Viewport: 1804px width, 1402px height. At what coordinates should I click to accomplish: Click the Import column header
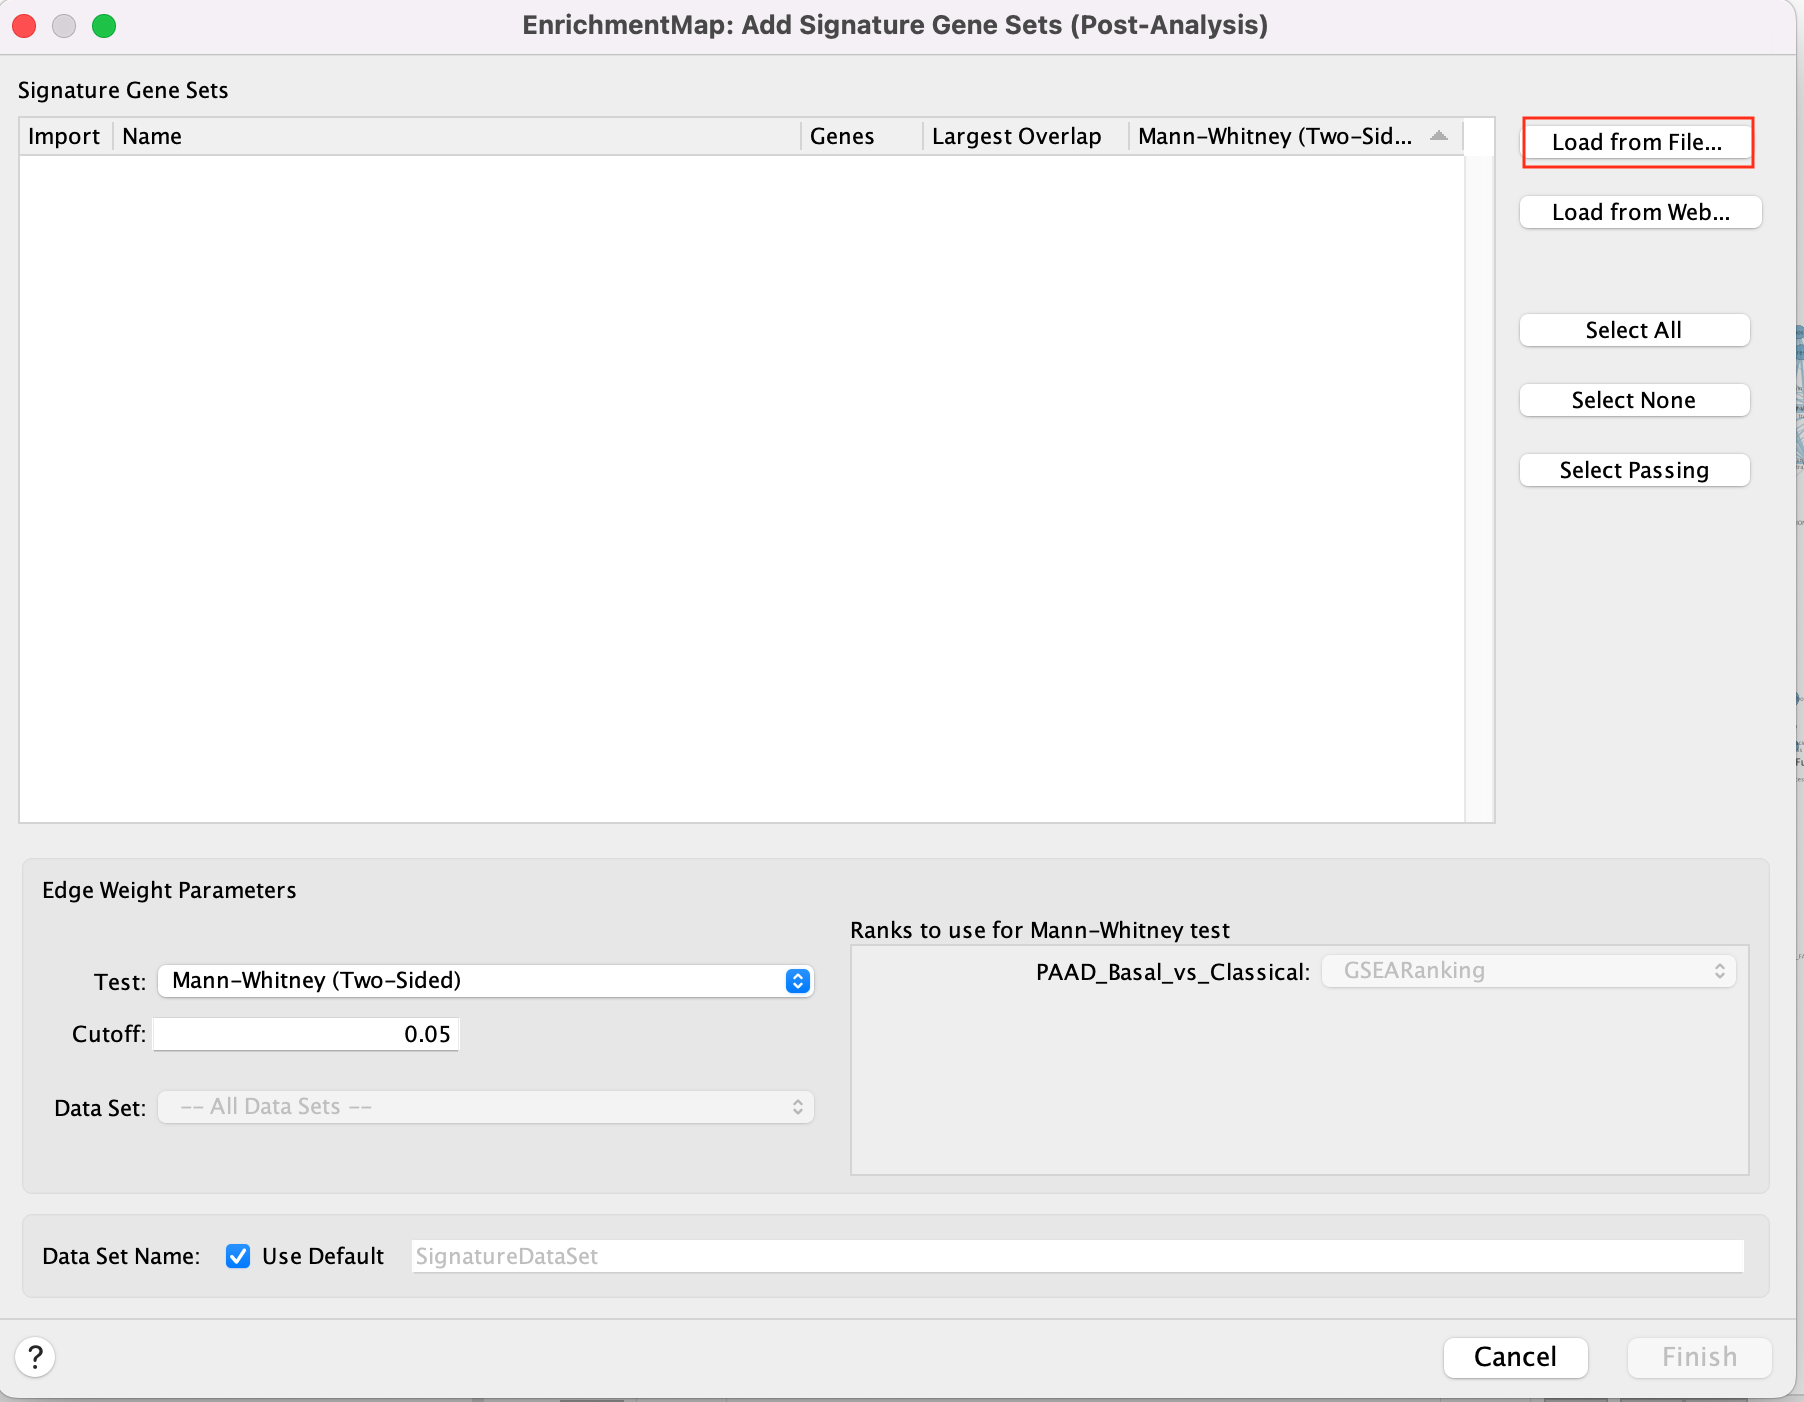pos(64,136)
